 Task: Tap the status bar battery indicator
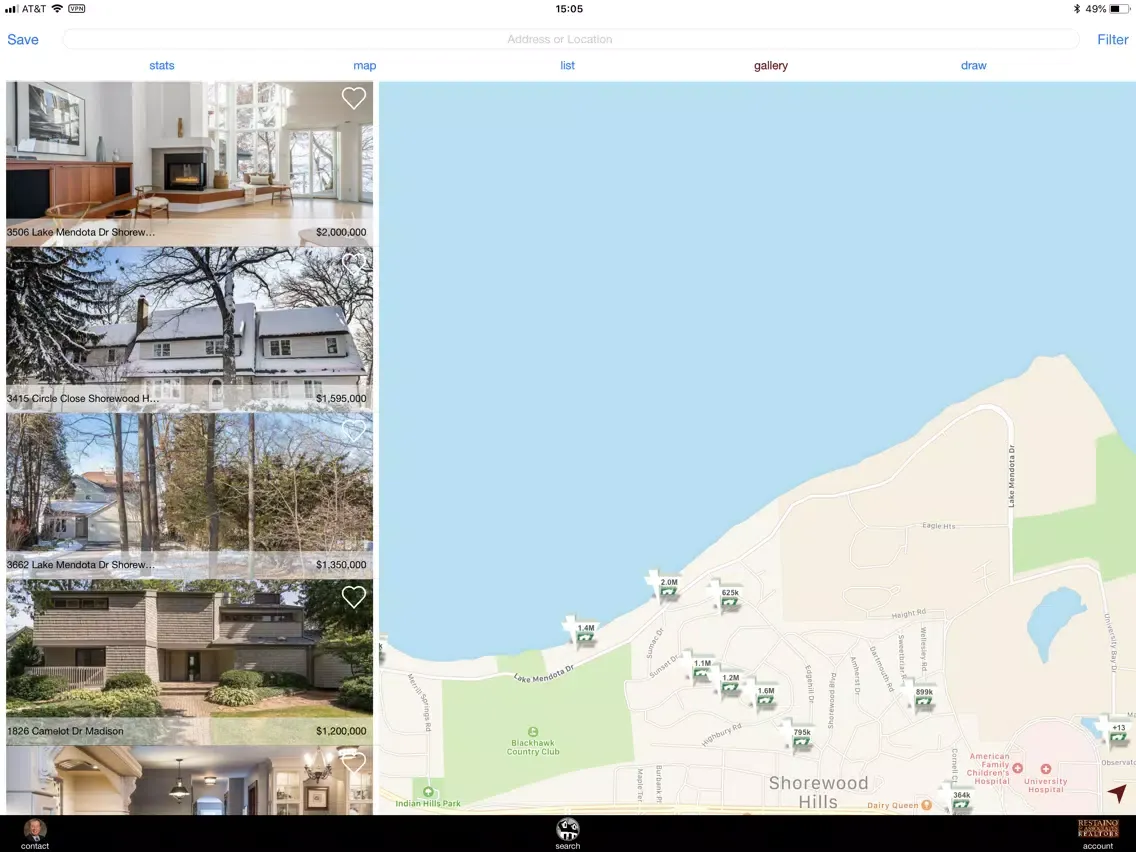(1119, 9)
